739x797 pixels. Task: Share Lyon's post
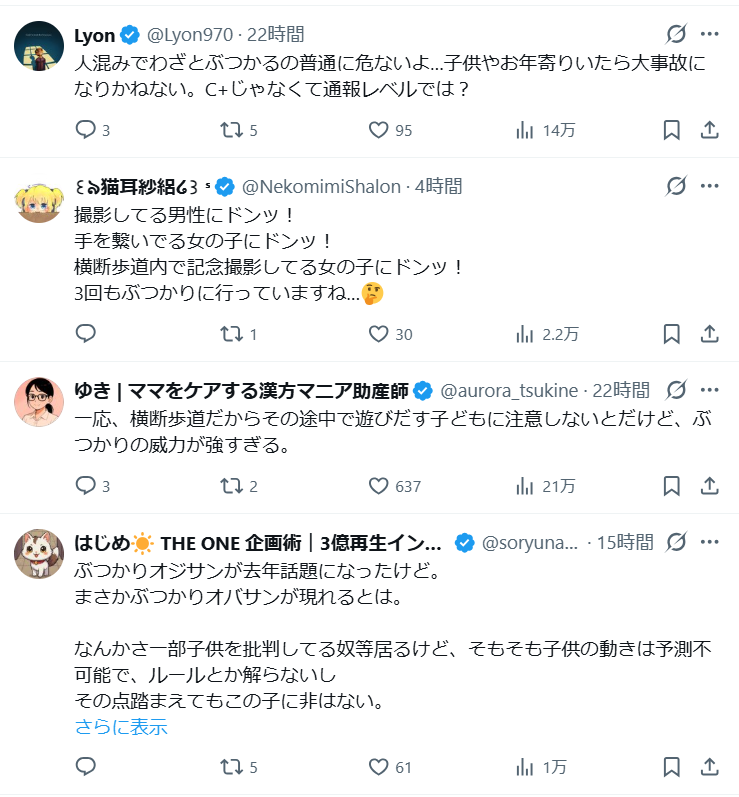(x=709, y=130)
